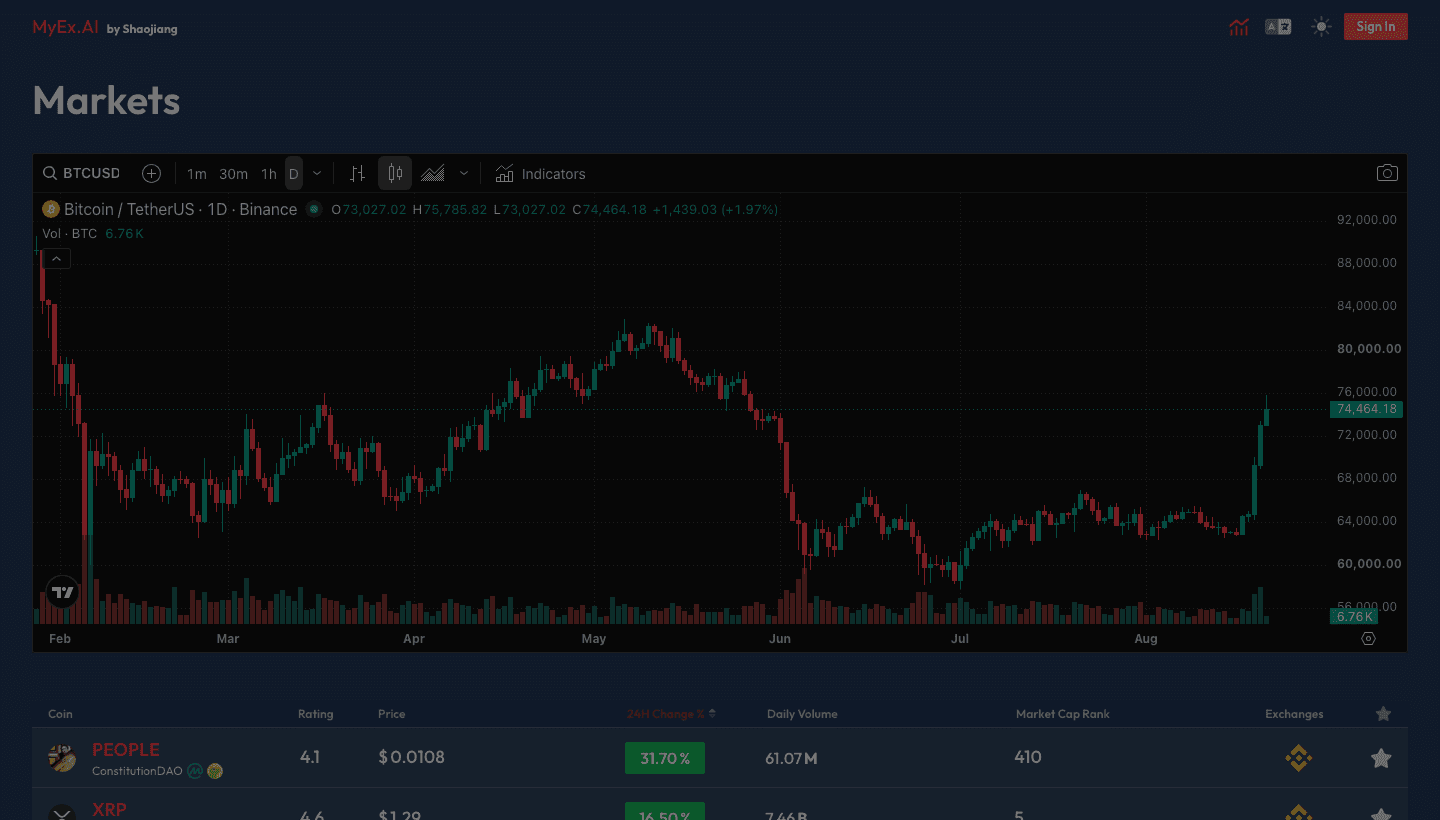
Task: Select the candlestick chart style icon
Action: pos(395,173)
